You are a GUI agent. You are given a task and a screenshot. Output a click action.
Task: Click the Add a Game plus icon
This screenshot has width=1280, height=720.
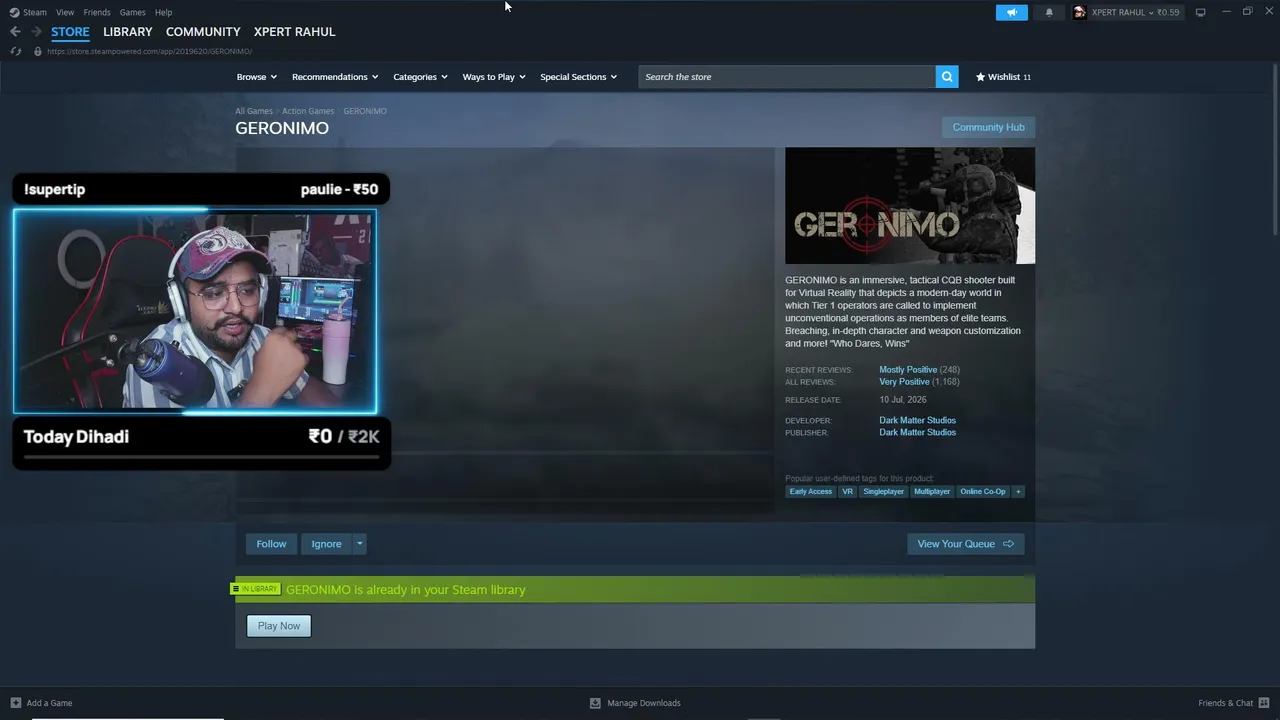coord(15,703)
